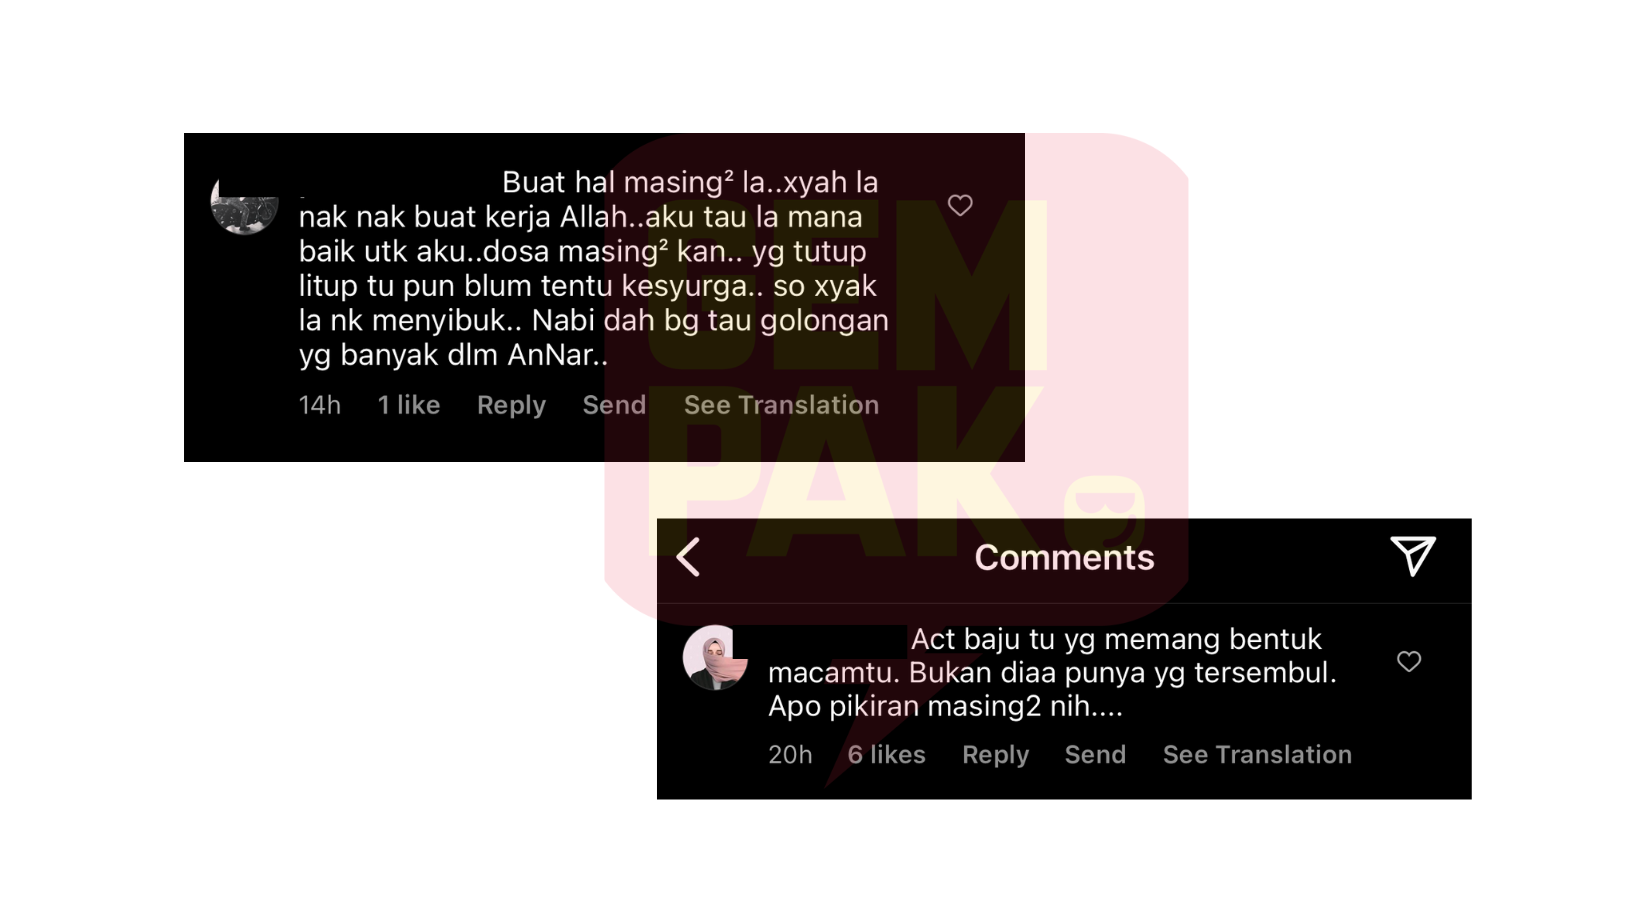1640x924 pixels.
Task: See Translation for the 14h comment
Action: coord(781,405)
